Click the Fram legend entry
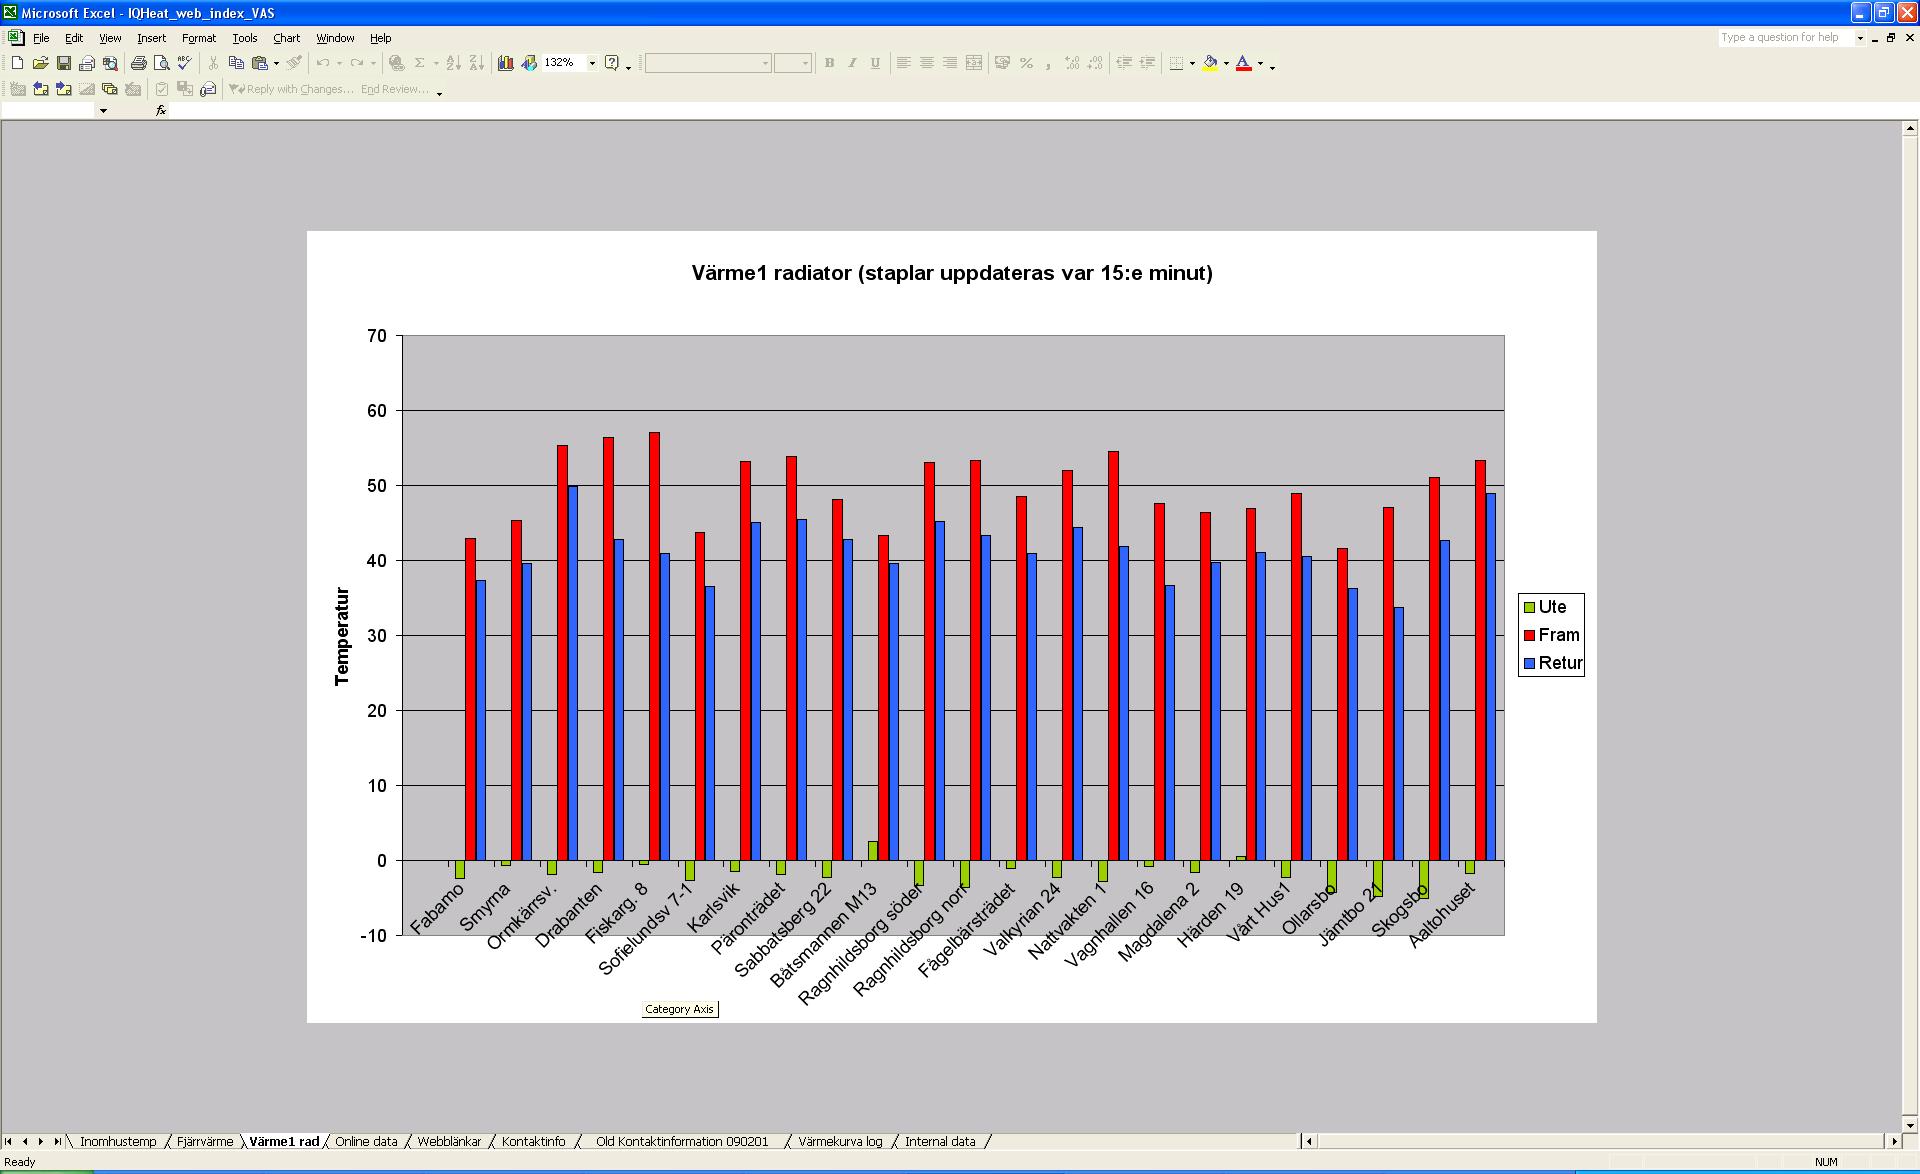The height and width of the screenshot is (1174, 1920). click(1558, 635)
